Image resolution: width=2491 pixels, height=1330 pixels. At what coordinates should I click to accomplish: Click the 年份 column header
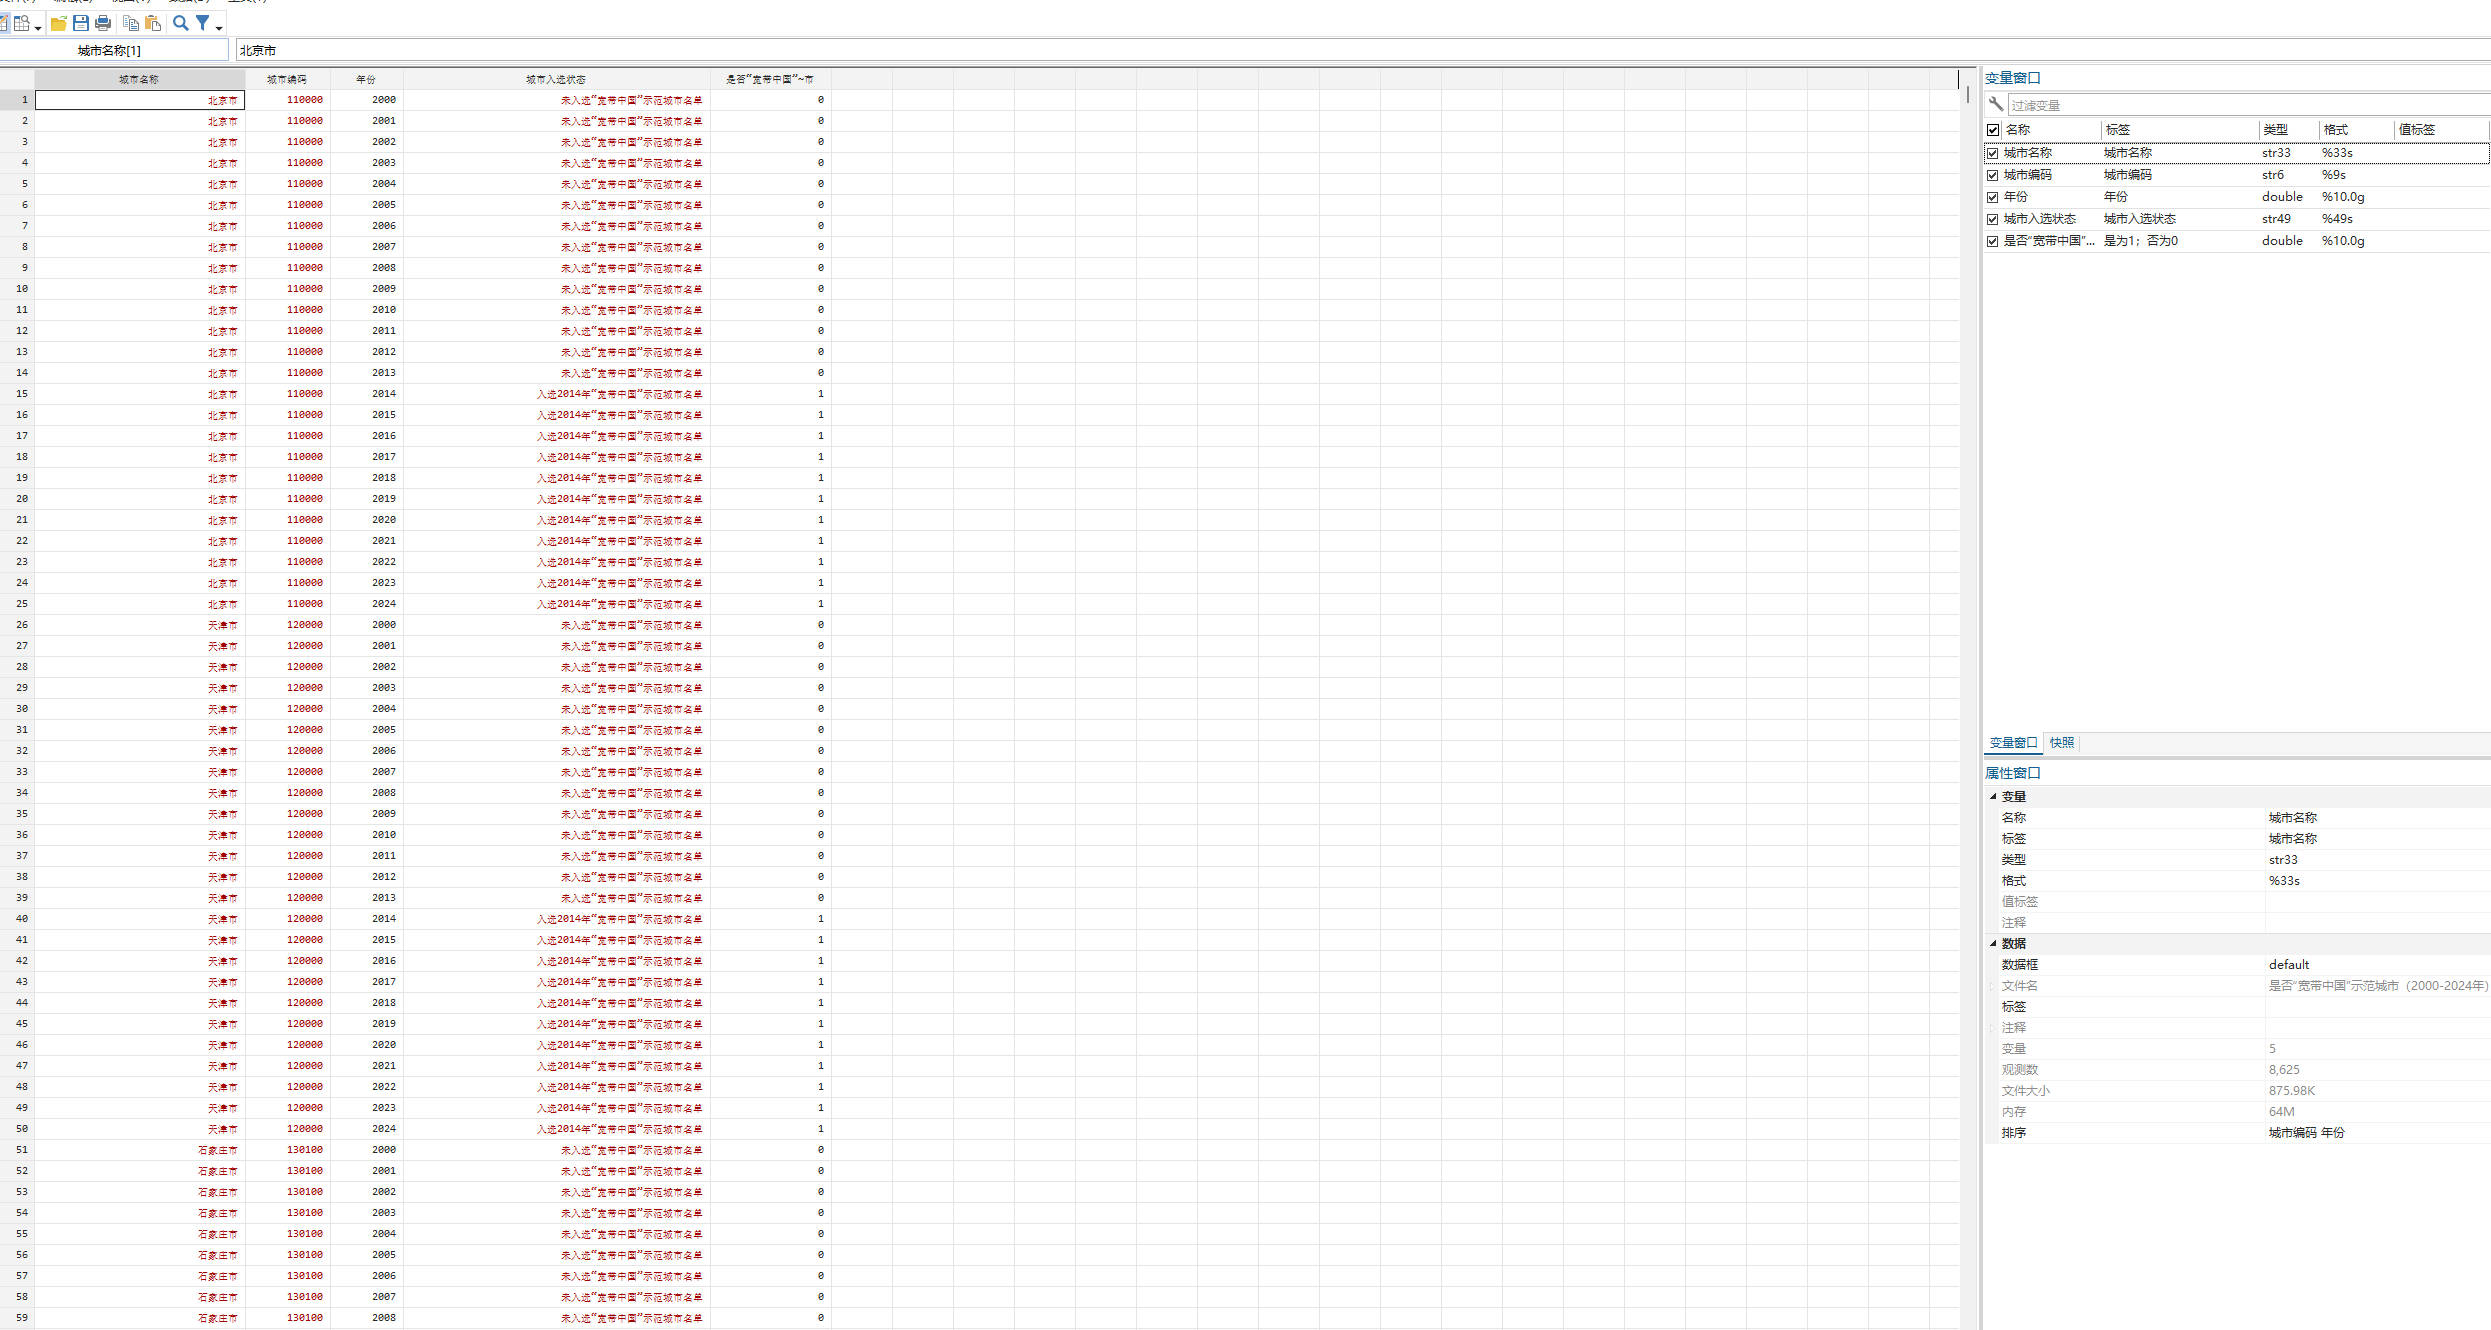[x=366, y=79]
